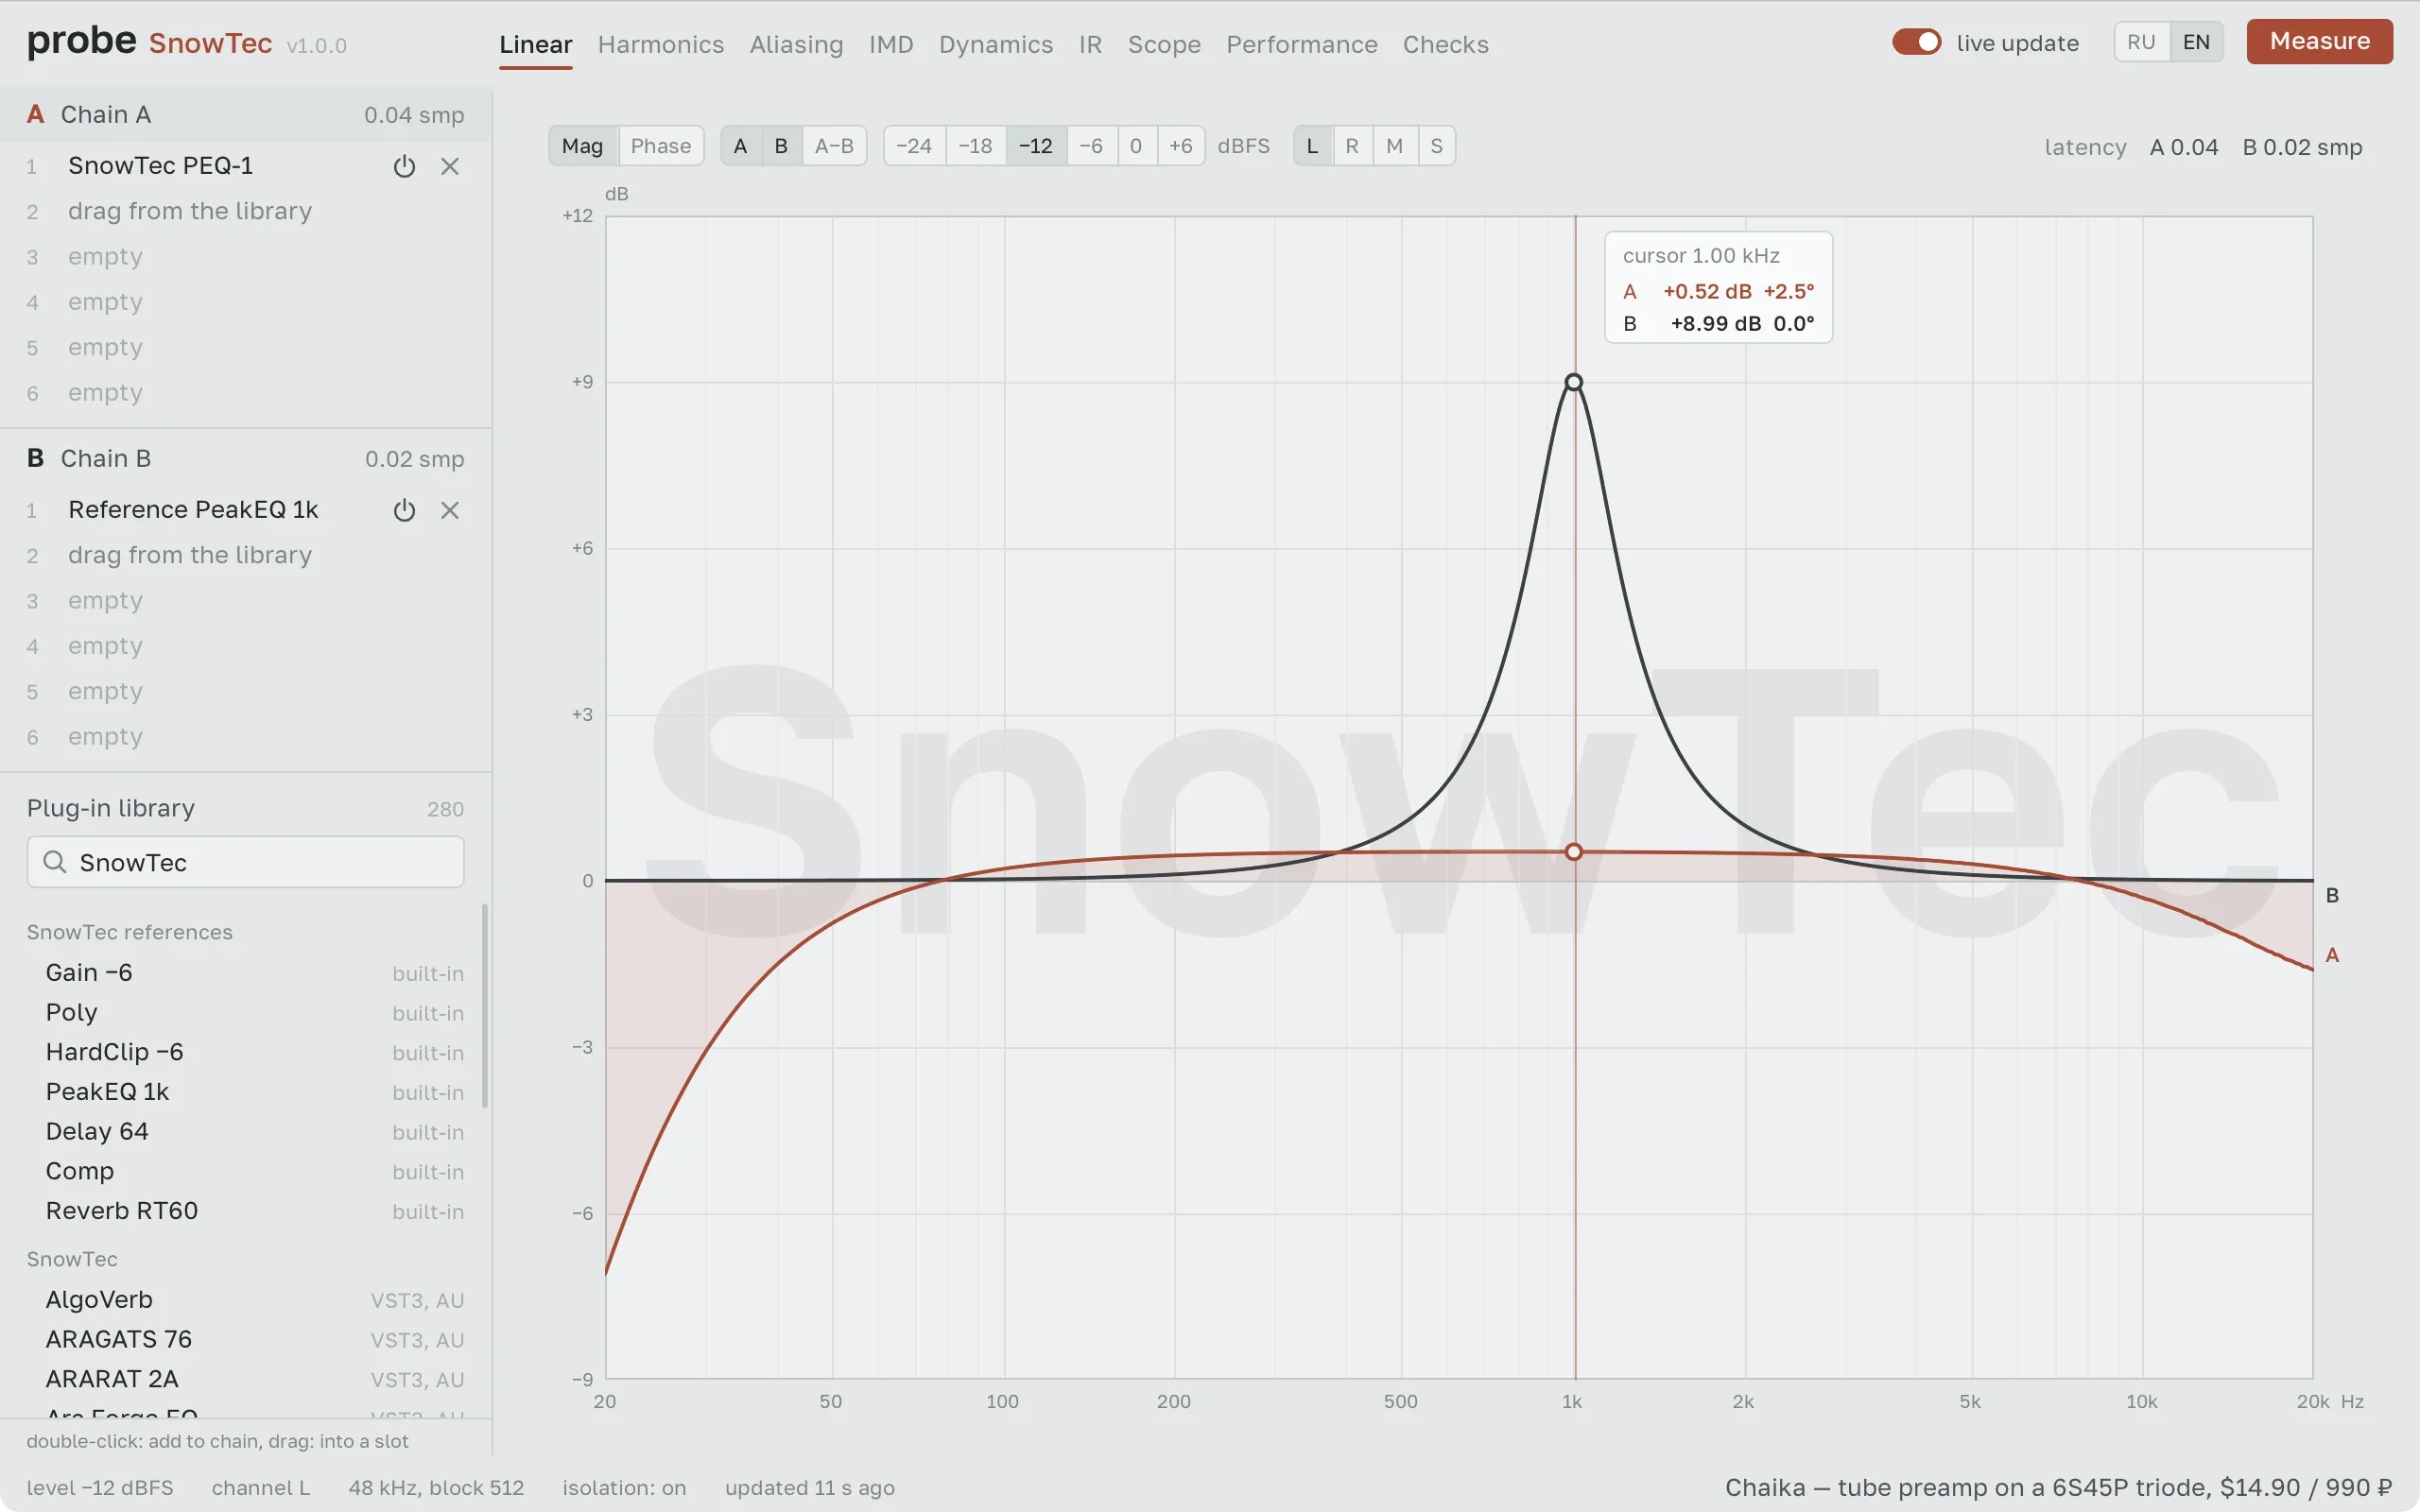Viewport: 2420px width, 1512px height.
Task: Set test level to 0 dBFS
Action: coord(1136,146)
